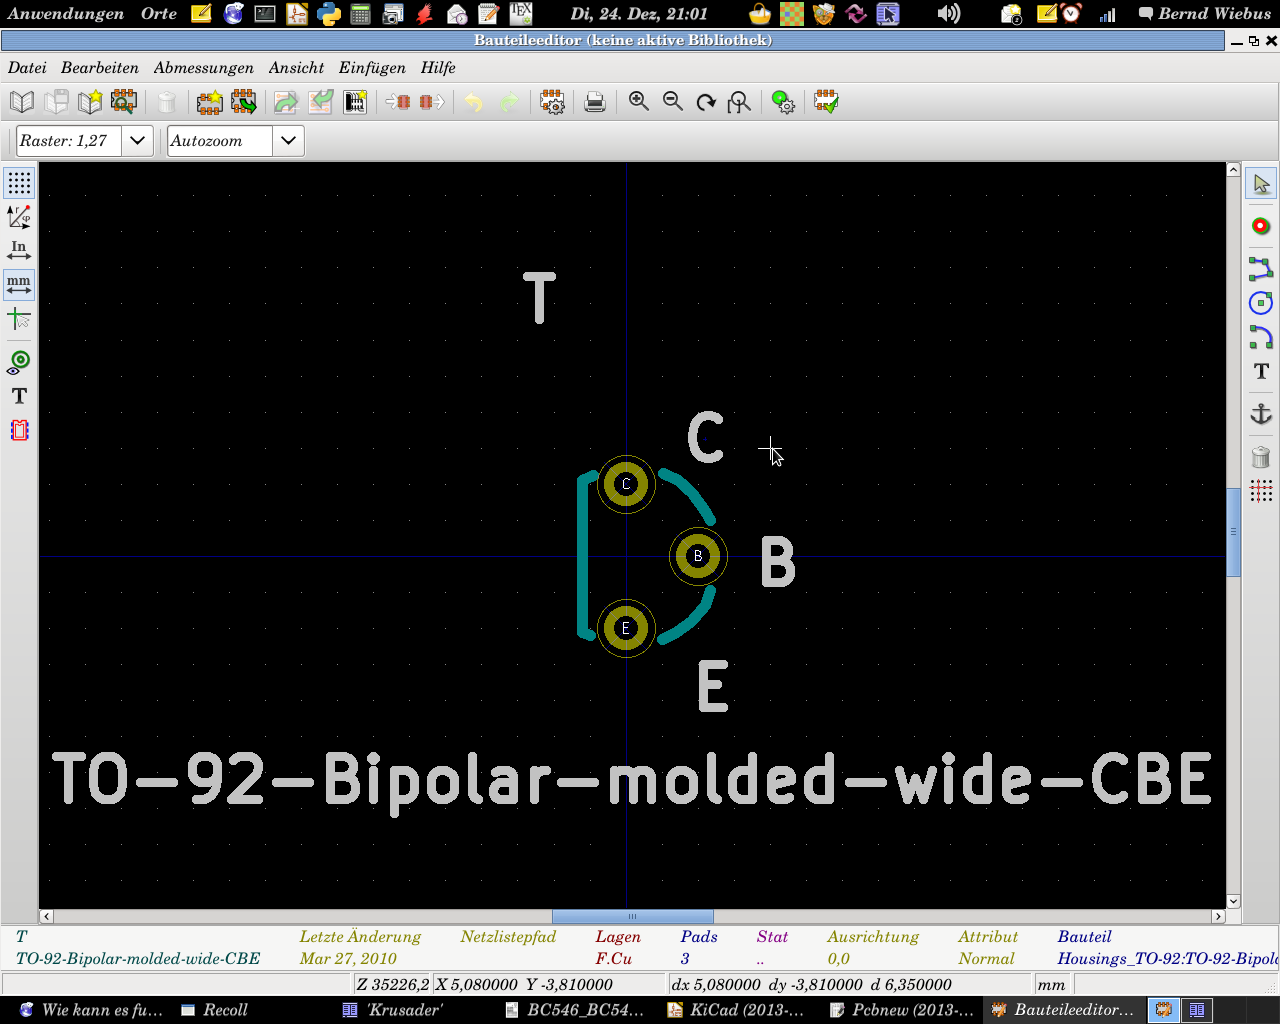This screenshot has width=1280, height=1024.
Task: Select the draw circle tool
Action: click(x=1261, y=303)
